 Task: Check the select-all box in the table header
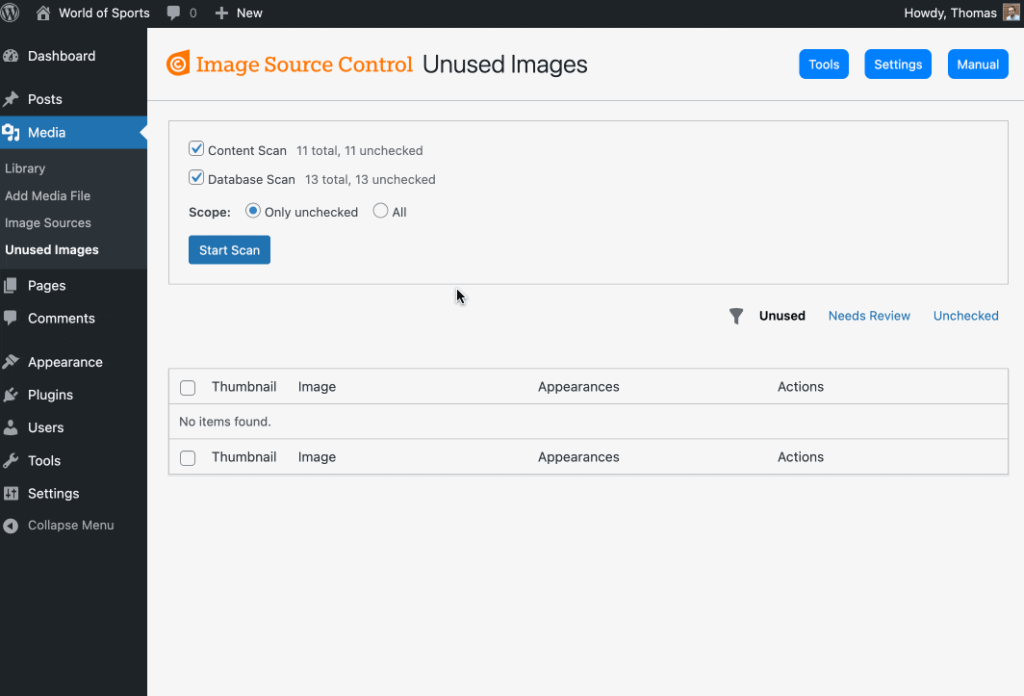[x=187, y=387]
